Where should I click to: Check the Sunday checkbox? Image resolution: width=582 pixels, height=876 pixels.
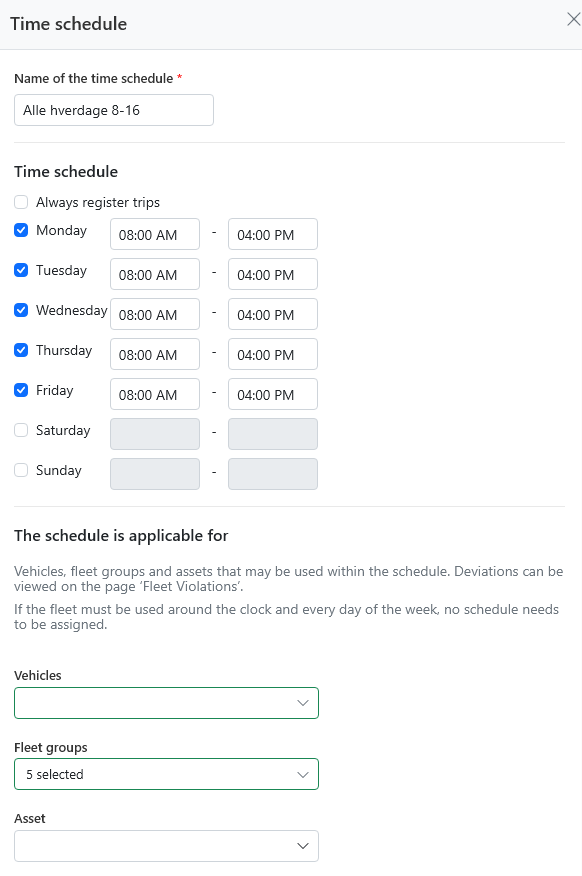pos(21,470)
